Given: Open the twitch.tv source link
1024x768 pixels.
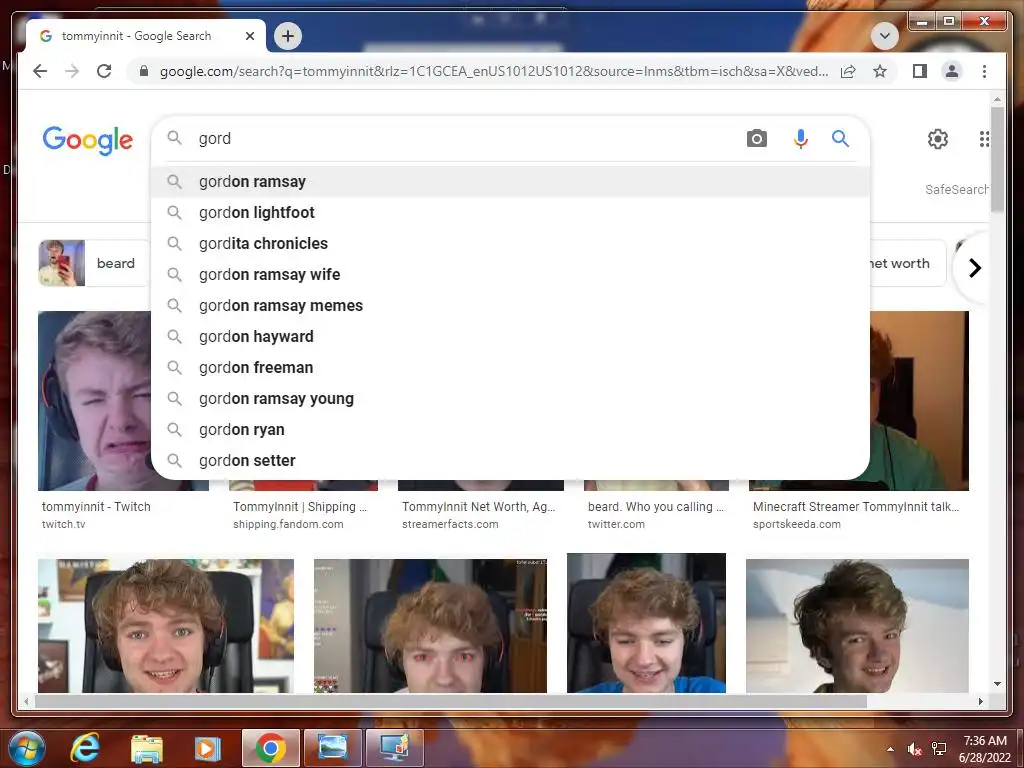Looking at the screenshot, I should [63, 524].
